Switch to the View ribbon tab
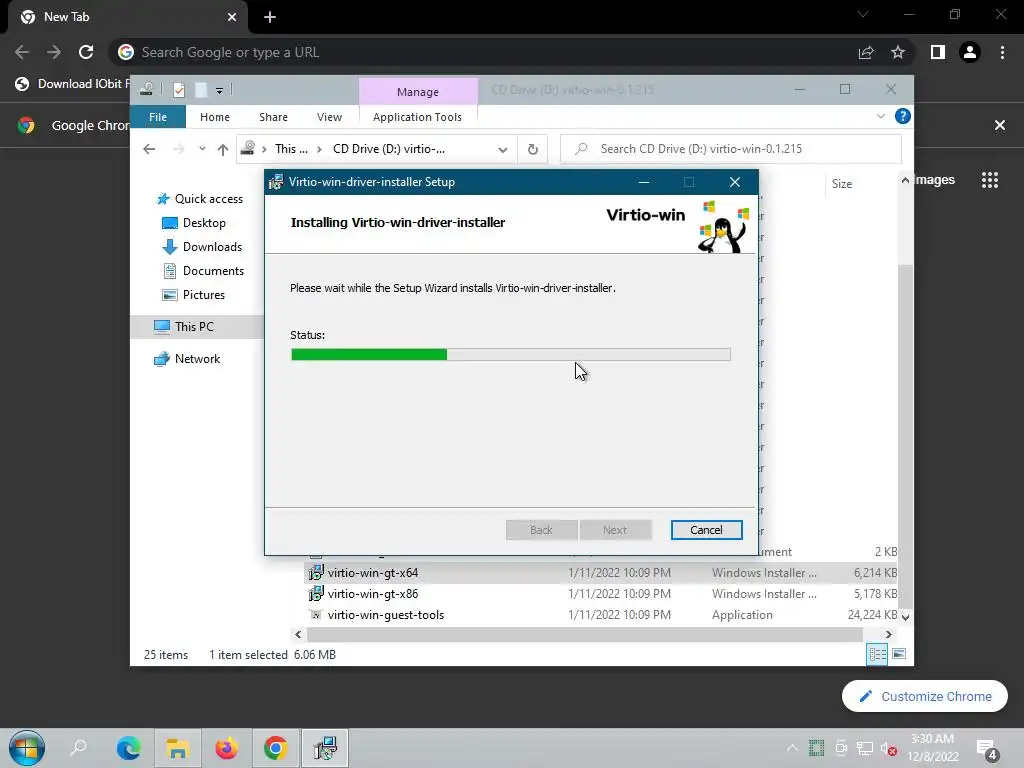 tap(329, 117)
